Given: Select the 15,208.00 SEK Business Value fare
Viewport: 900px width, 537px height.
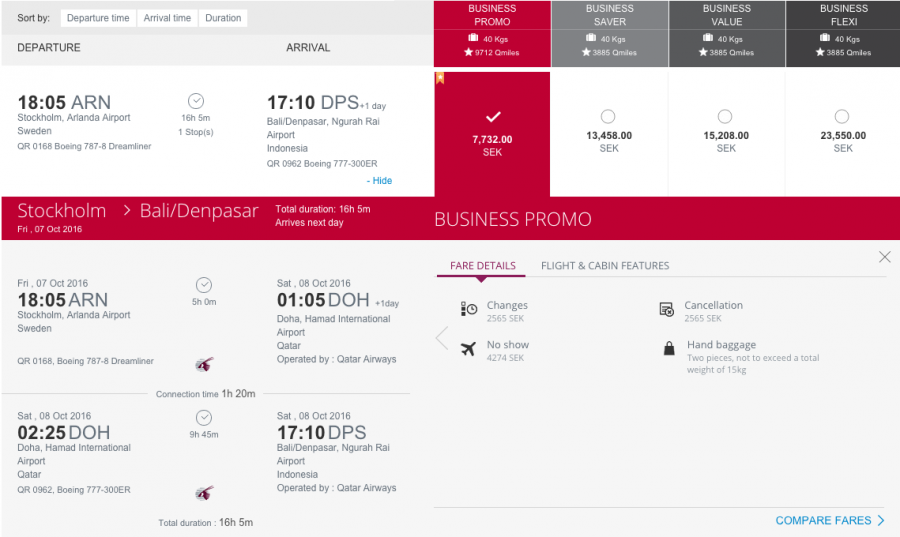Looking at the screenshot, I should [725, 116].
